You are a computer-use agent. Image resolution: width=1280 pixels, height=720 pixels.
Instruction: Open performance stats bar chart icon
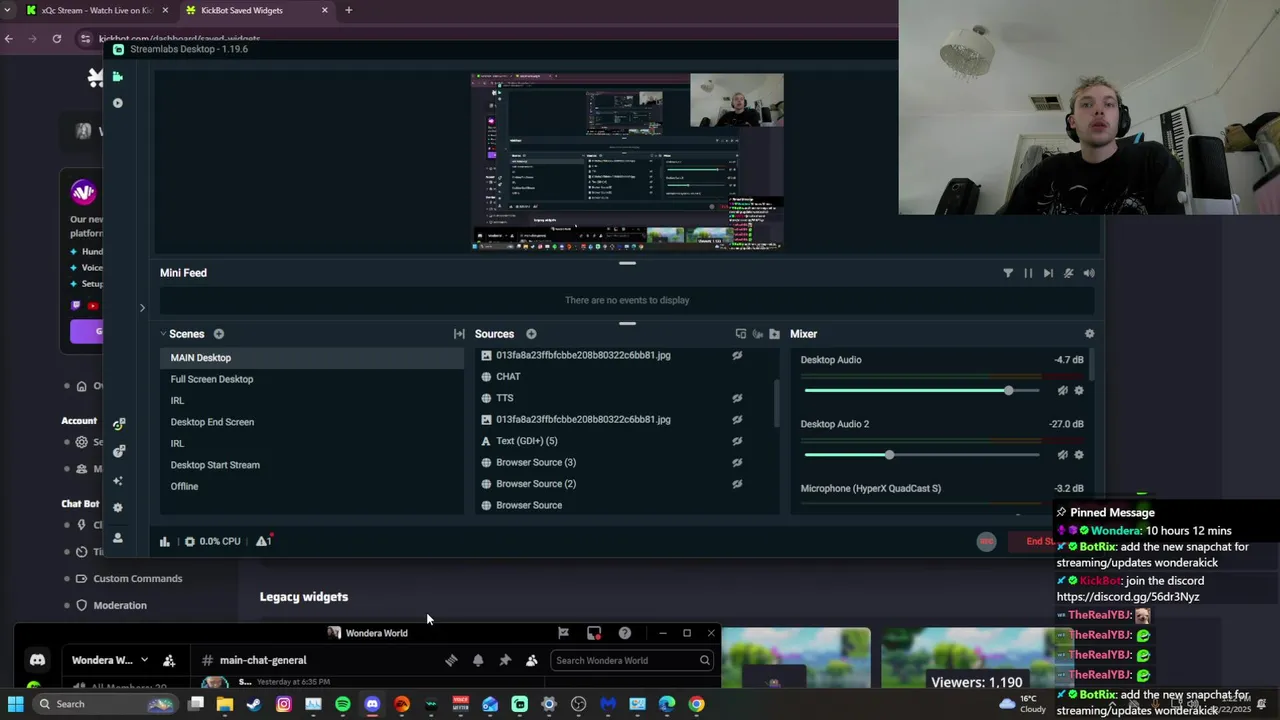click(164, 541)
